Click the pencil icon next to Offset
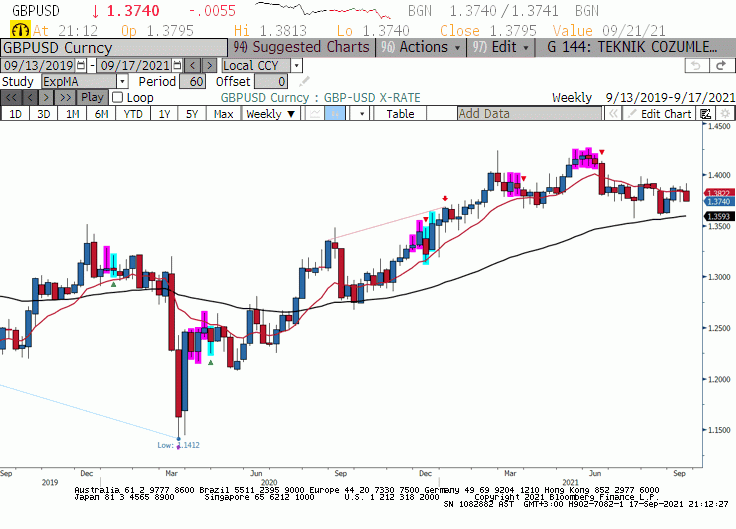Viewport: 736px width, 529px height. pyautogui.click(x=304, y=81)
